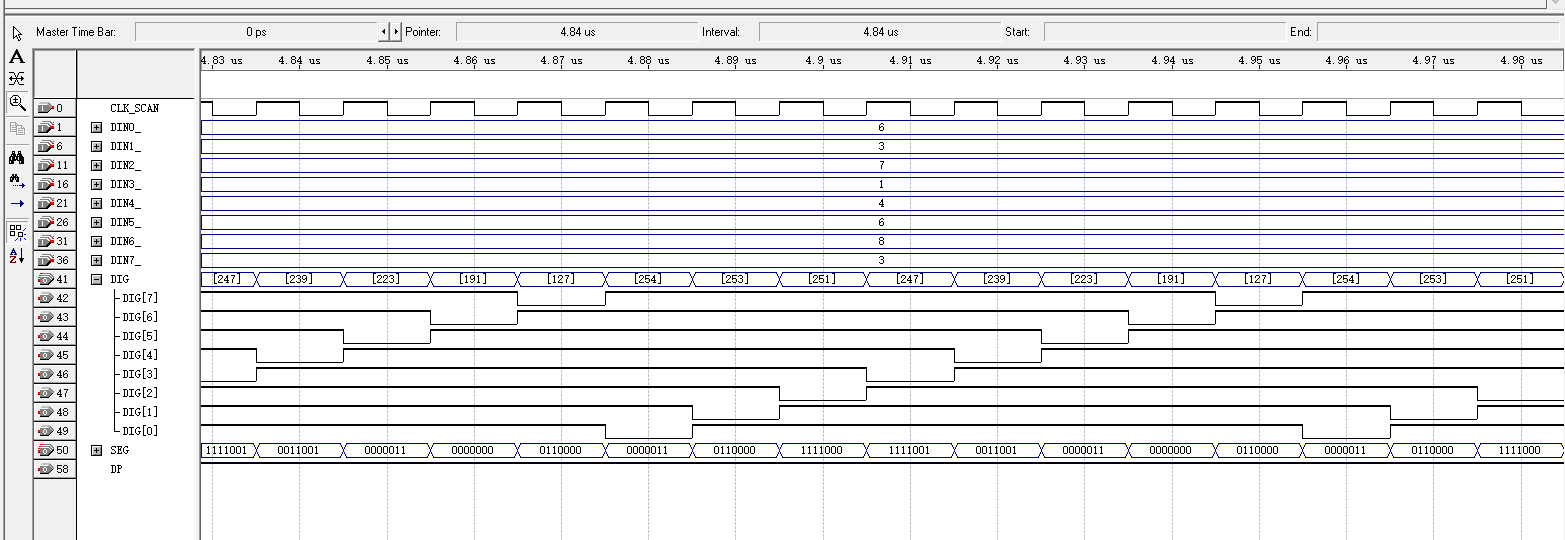The image size is (1565, 540).
Task: Click the blue arrow Replace icon
Action: click(17, 203)
